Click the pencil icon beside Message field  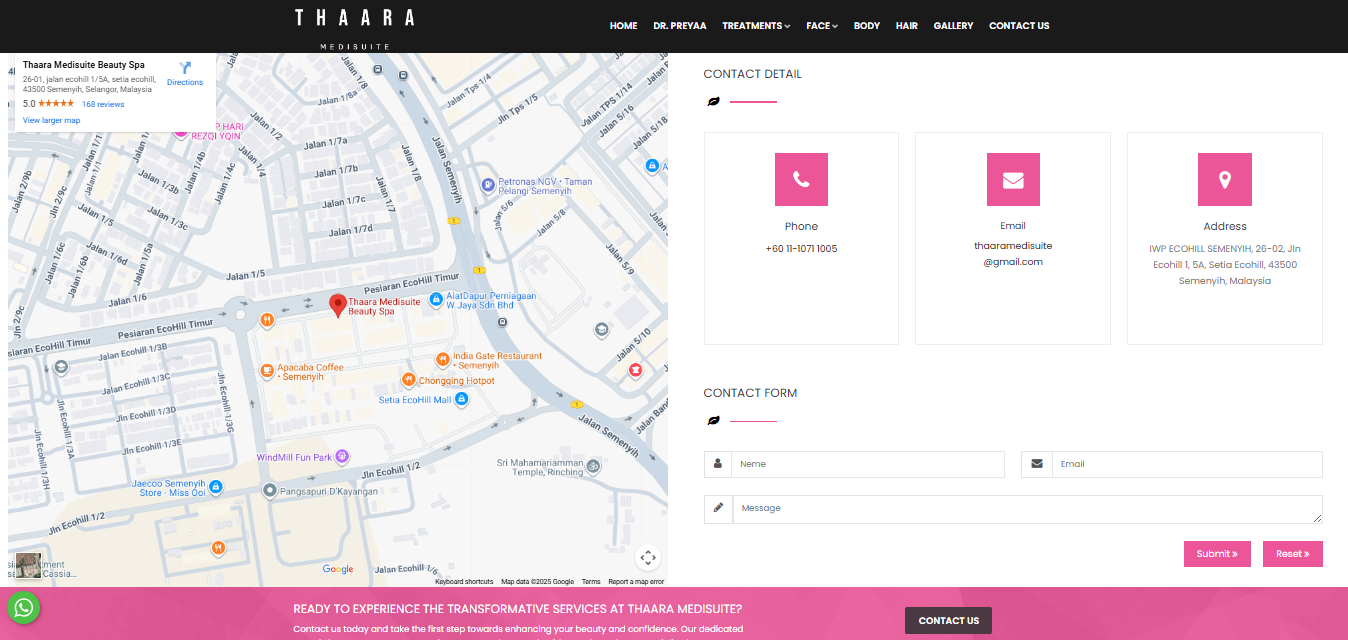pyautogui.click(x=718, y=508)
